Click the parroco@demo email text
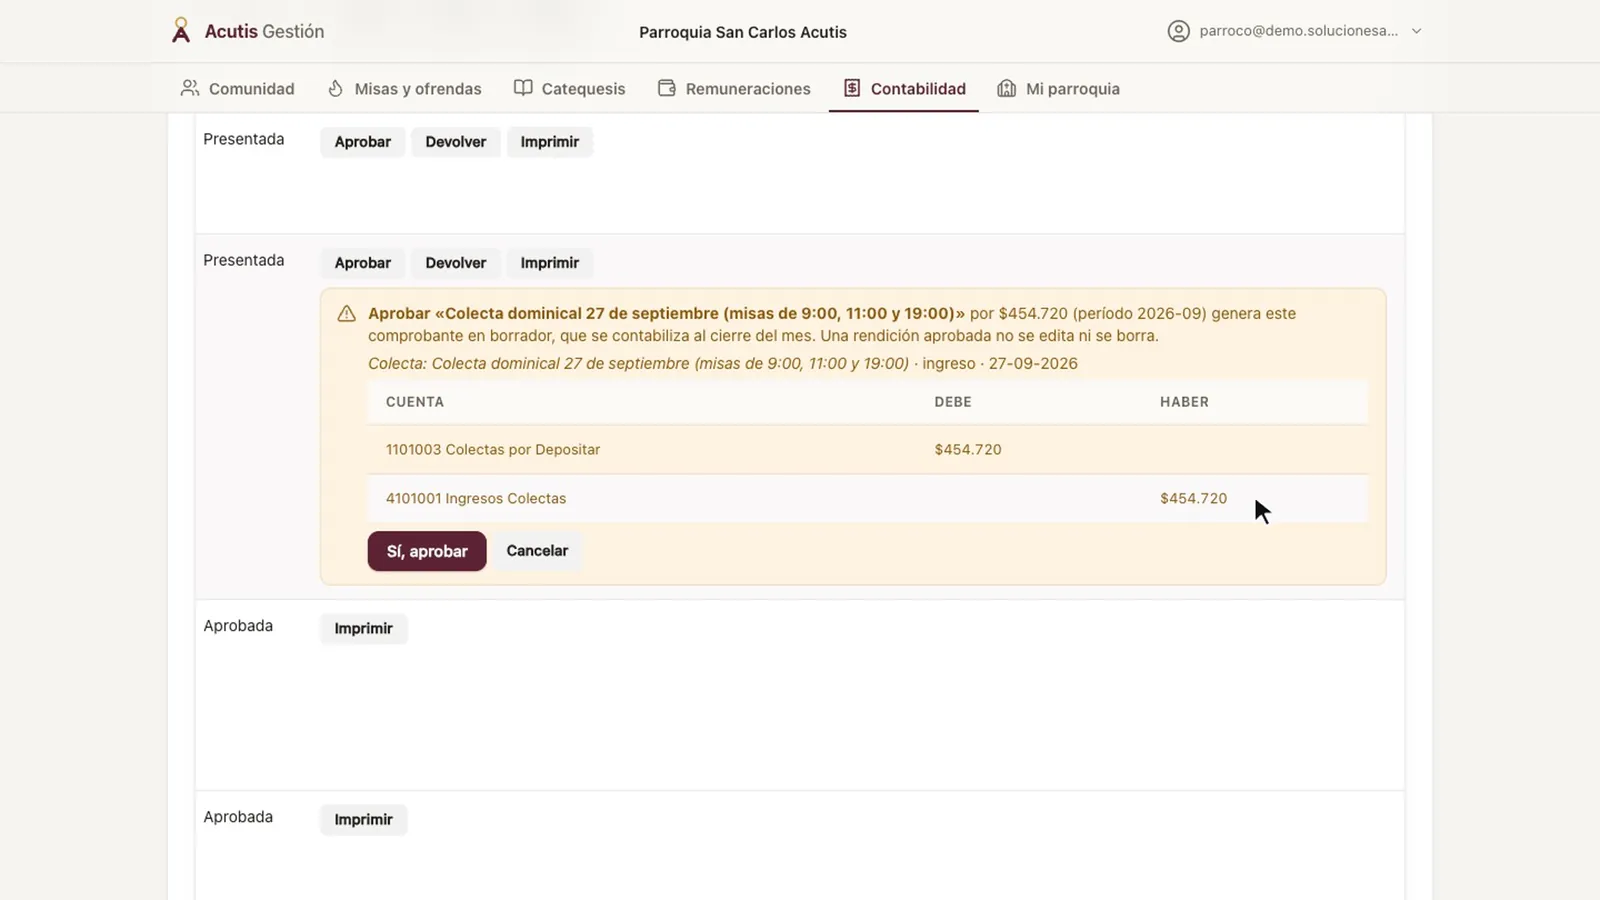This screenshot has height=900, width=1600. pos(1299,31)
